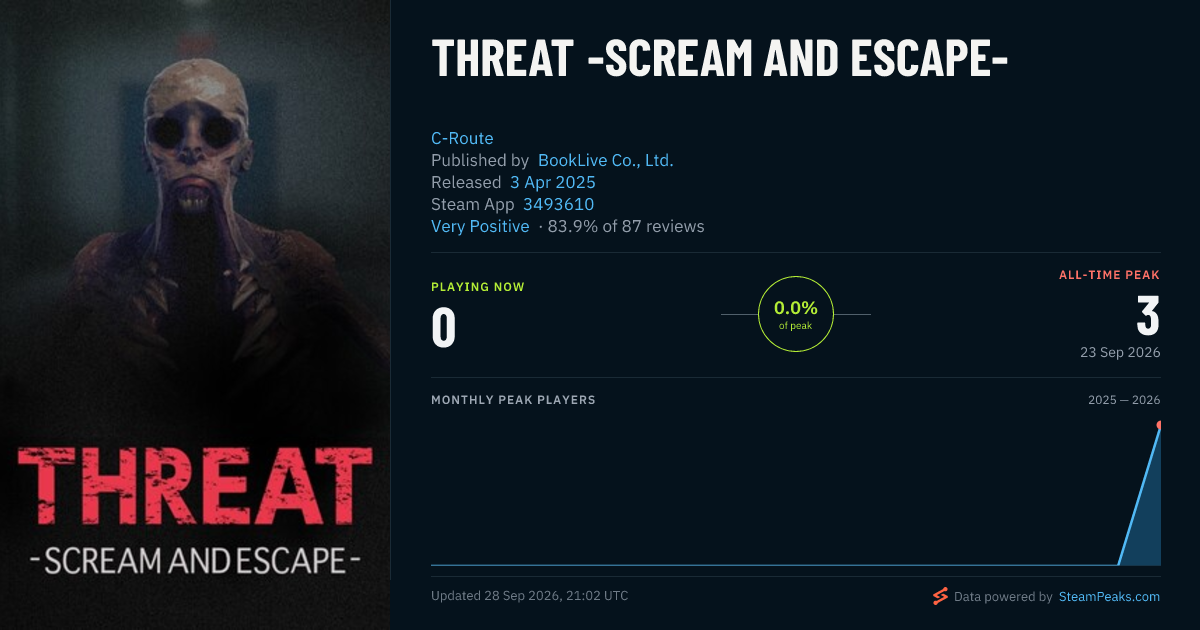Click the SteamPeaks logo icon
Viewport: 1200px width, 630px height.
[x=940, y=597]
